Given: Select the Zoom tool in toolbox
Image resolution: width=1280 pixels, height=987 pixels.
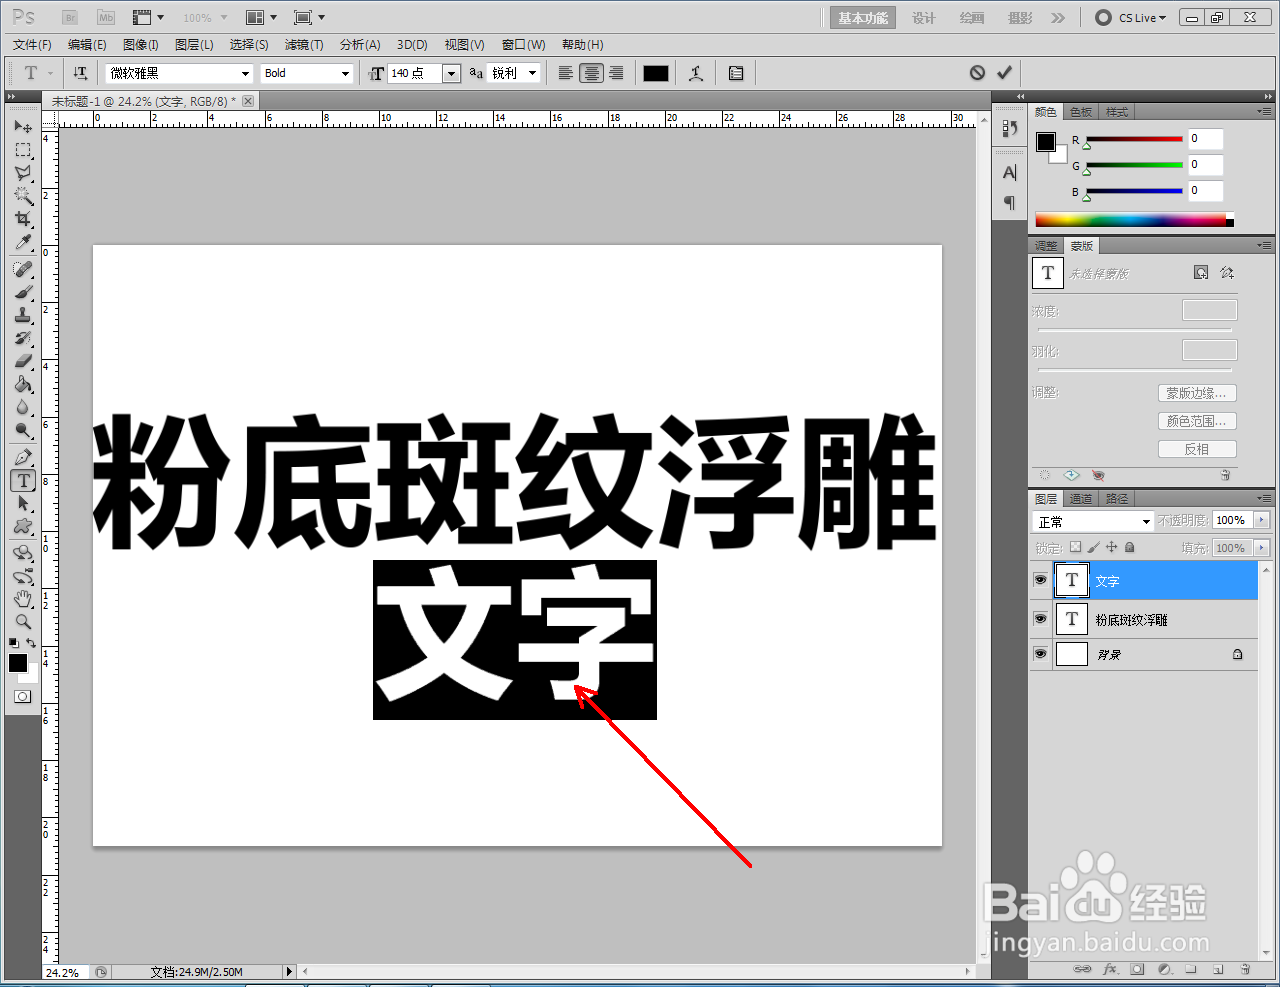Looking at the screenshot, I should point(23,622).
